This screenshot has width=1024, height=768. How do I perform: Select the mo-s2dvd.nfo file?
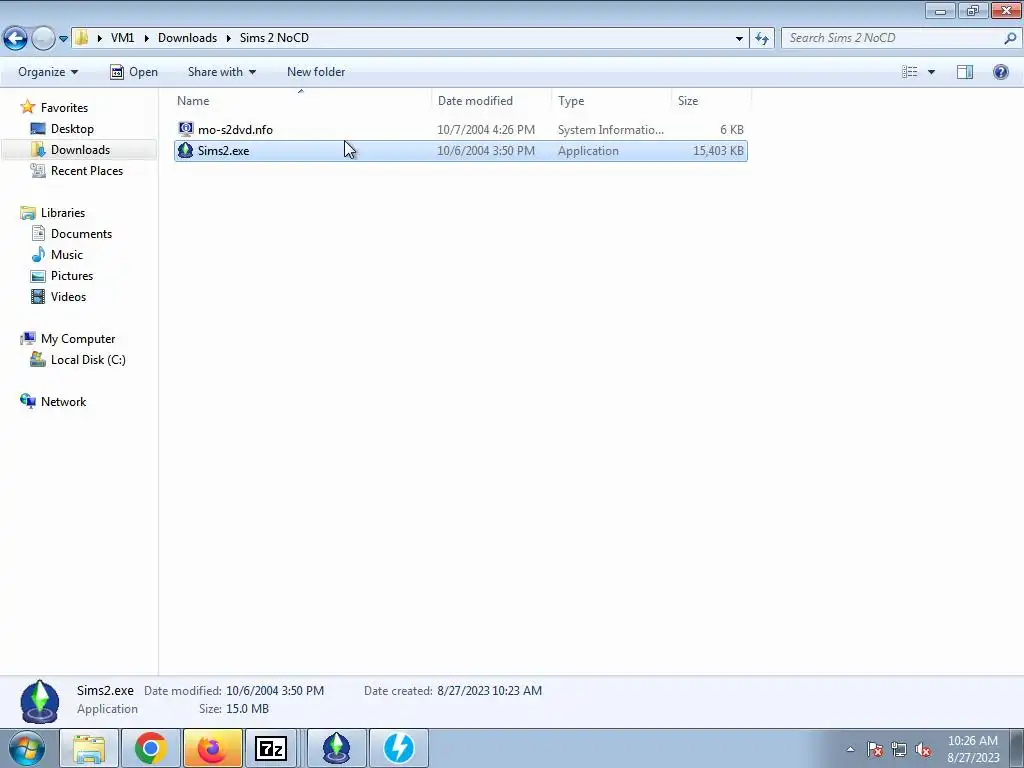[235, 130]
